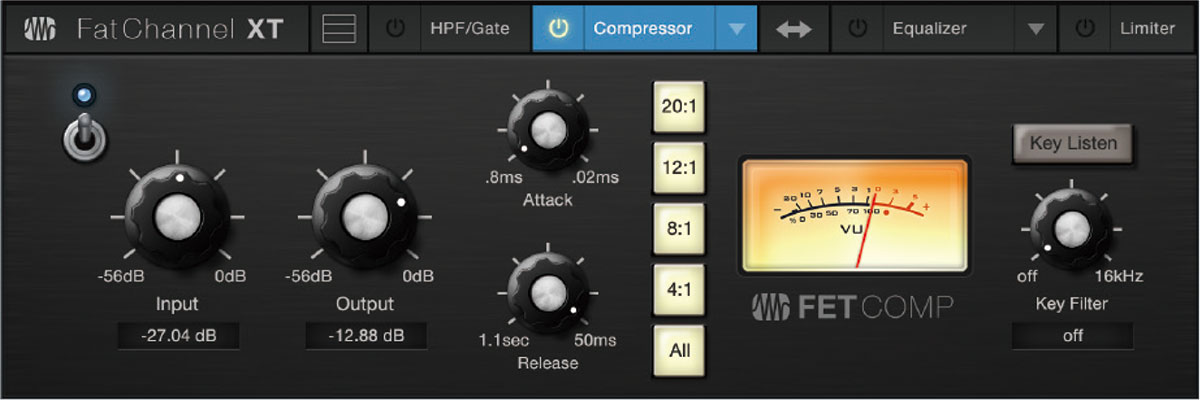Image resolution: width=1200 pixels, height=400 pixels.
Task: Toggle the HPF/Gate power button
Action: coord(395,29)
